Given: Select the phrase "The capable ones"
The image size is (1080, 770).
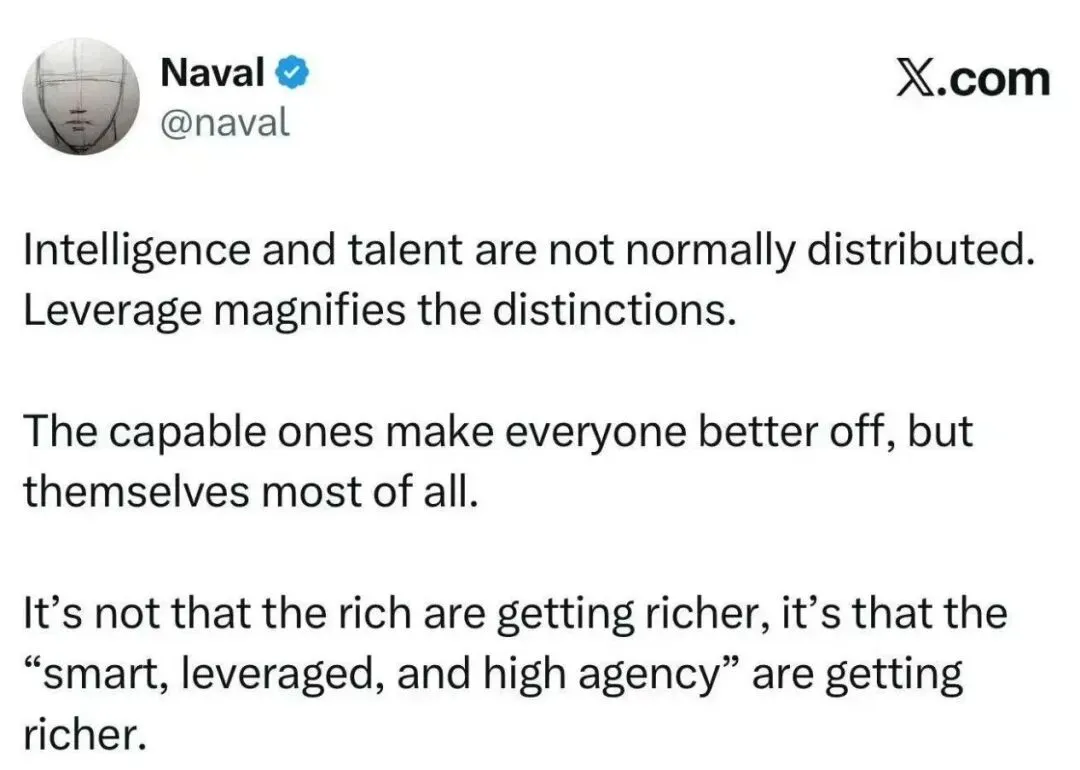Looking at the screenshot, I should pos(198,432).
